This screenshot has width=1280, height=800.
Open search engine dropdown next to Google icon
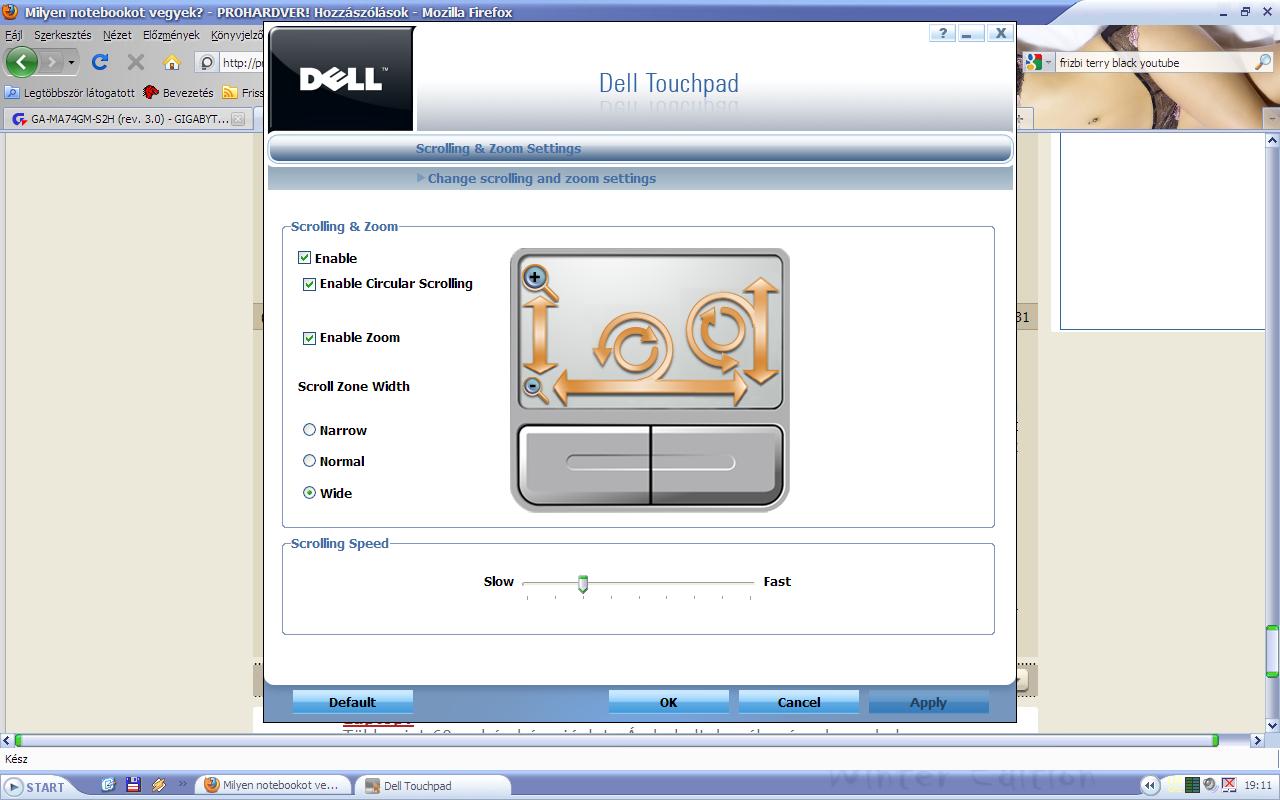[1049, 62]
